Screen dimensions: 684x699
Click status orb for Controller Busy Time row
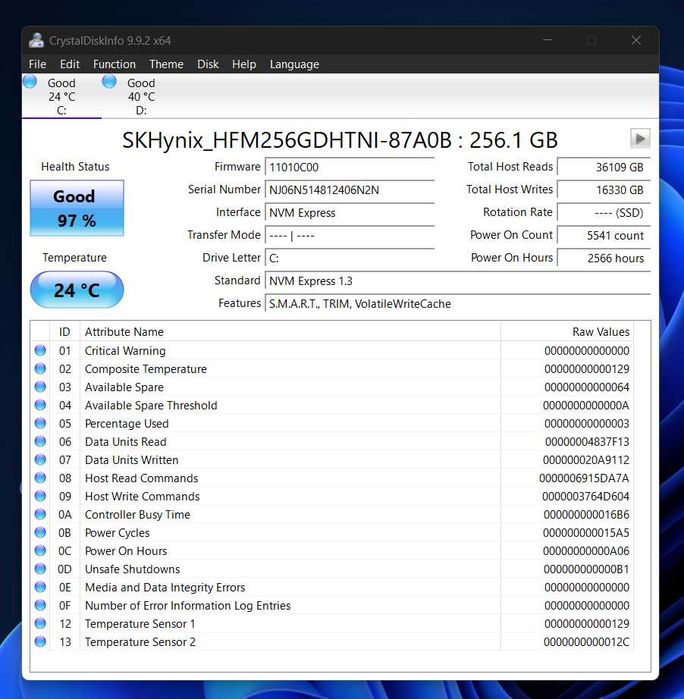coord(40,514)
